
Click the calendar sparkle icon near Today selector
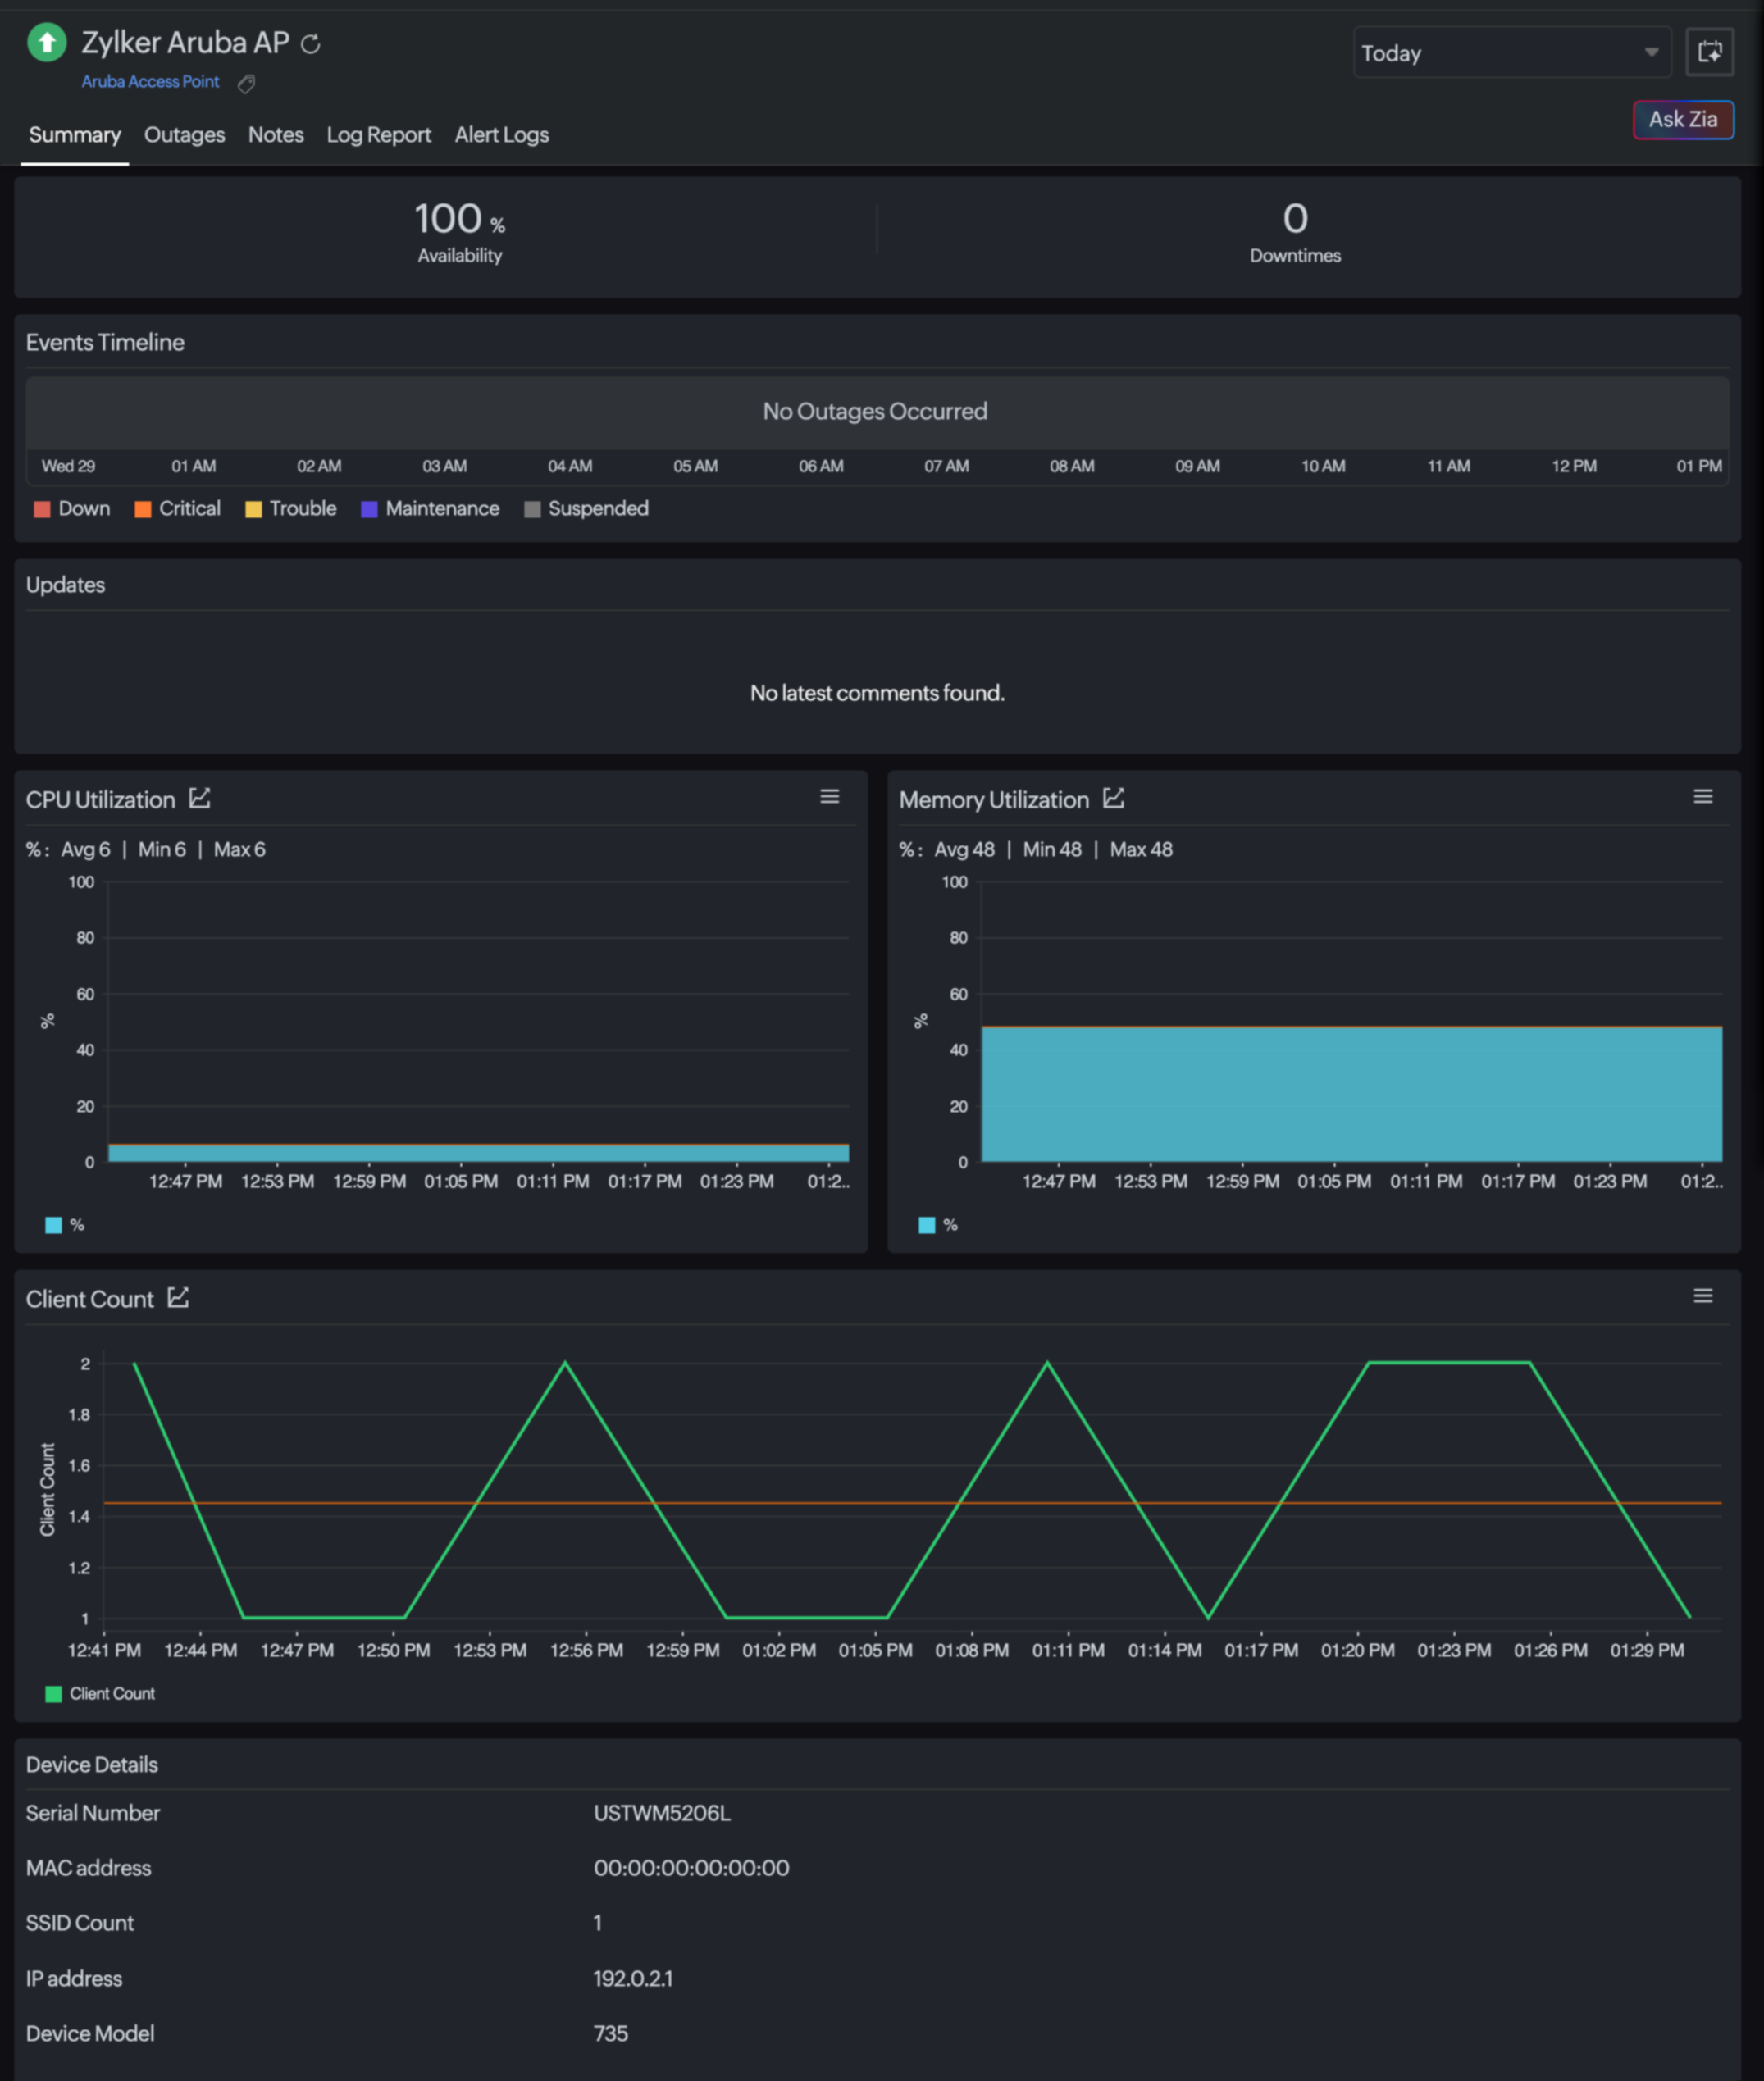(1710, 52)
